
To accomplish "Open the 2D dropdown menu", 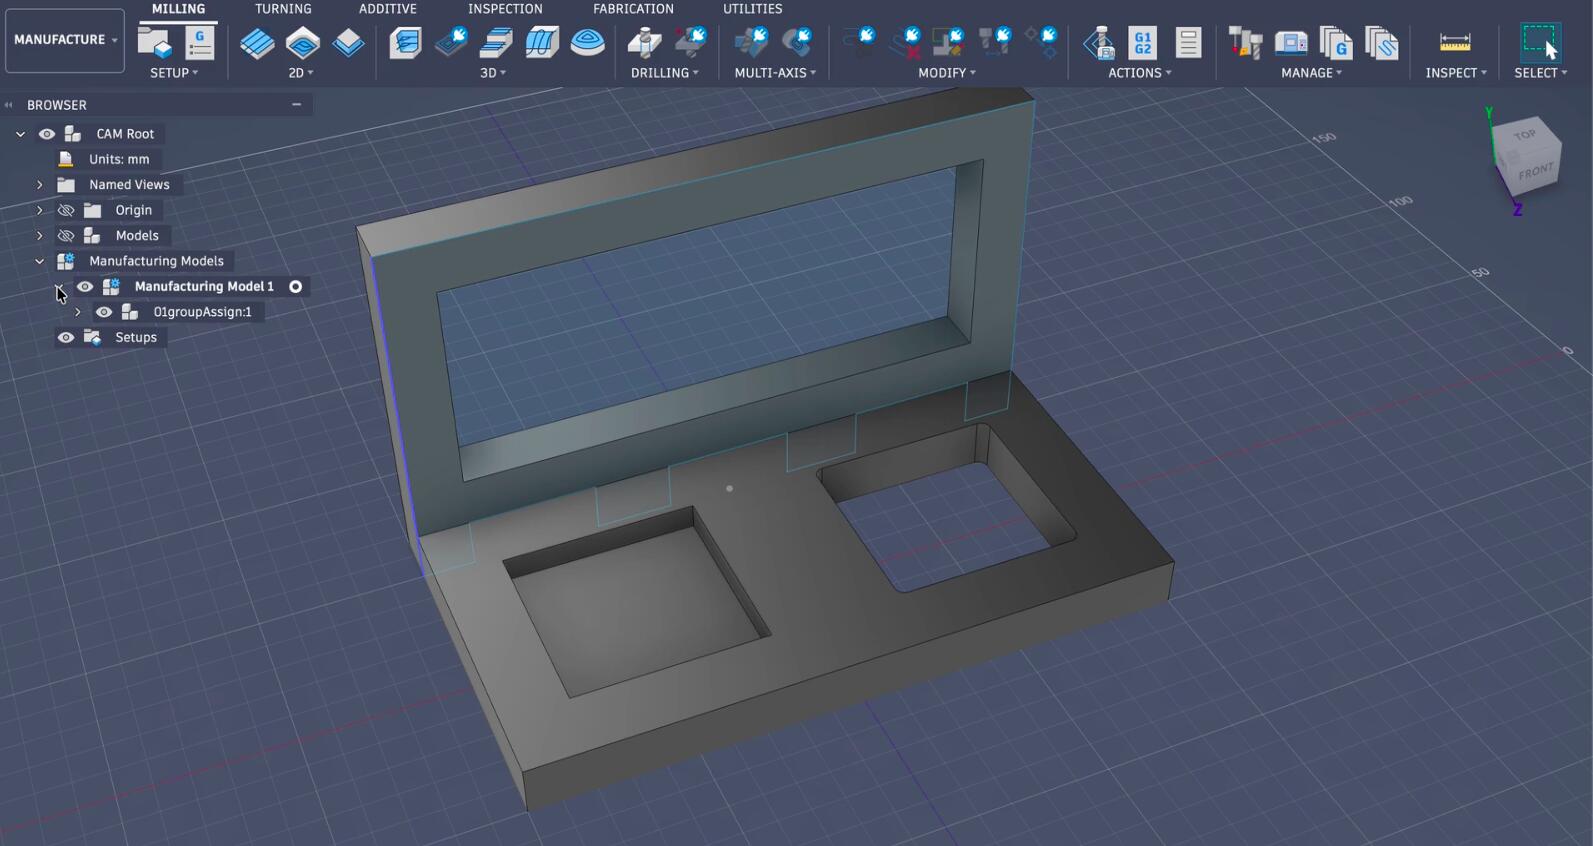I will (301, 73).
